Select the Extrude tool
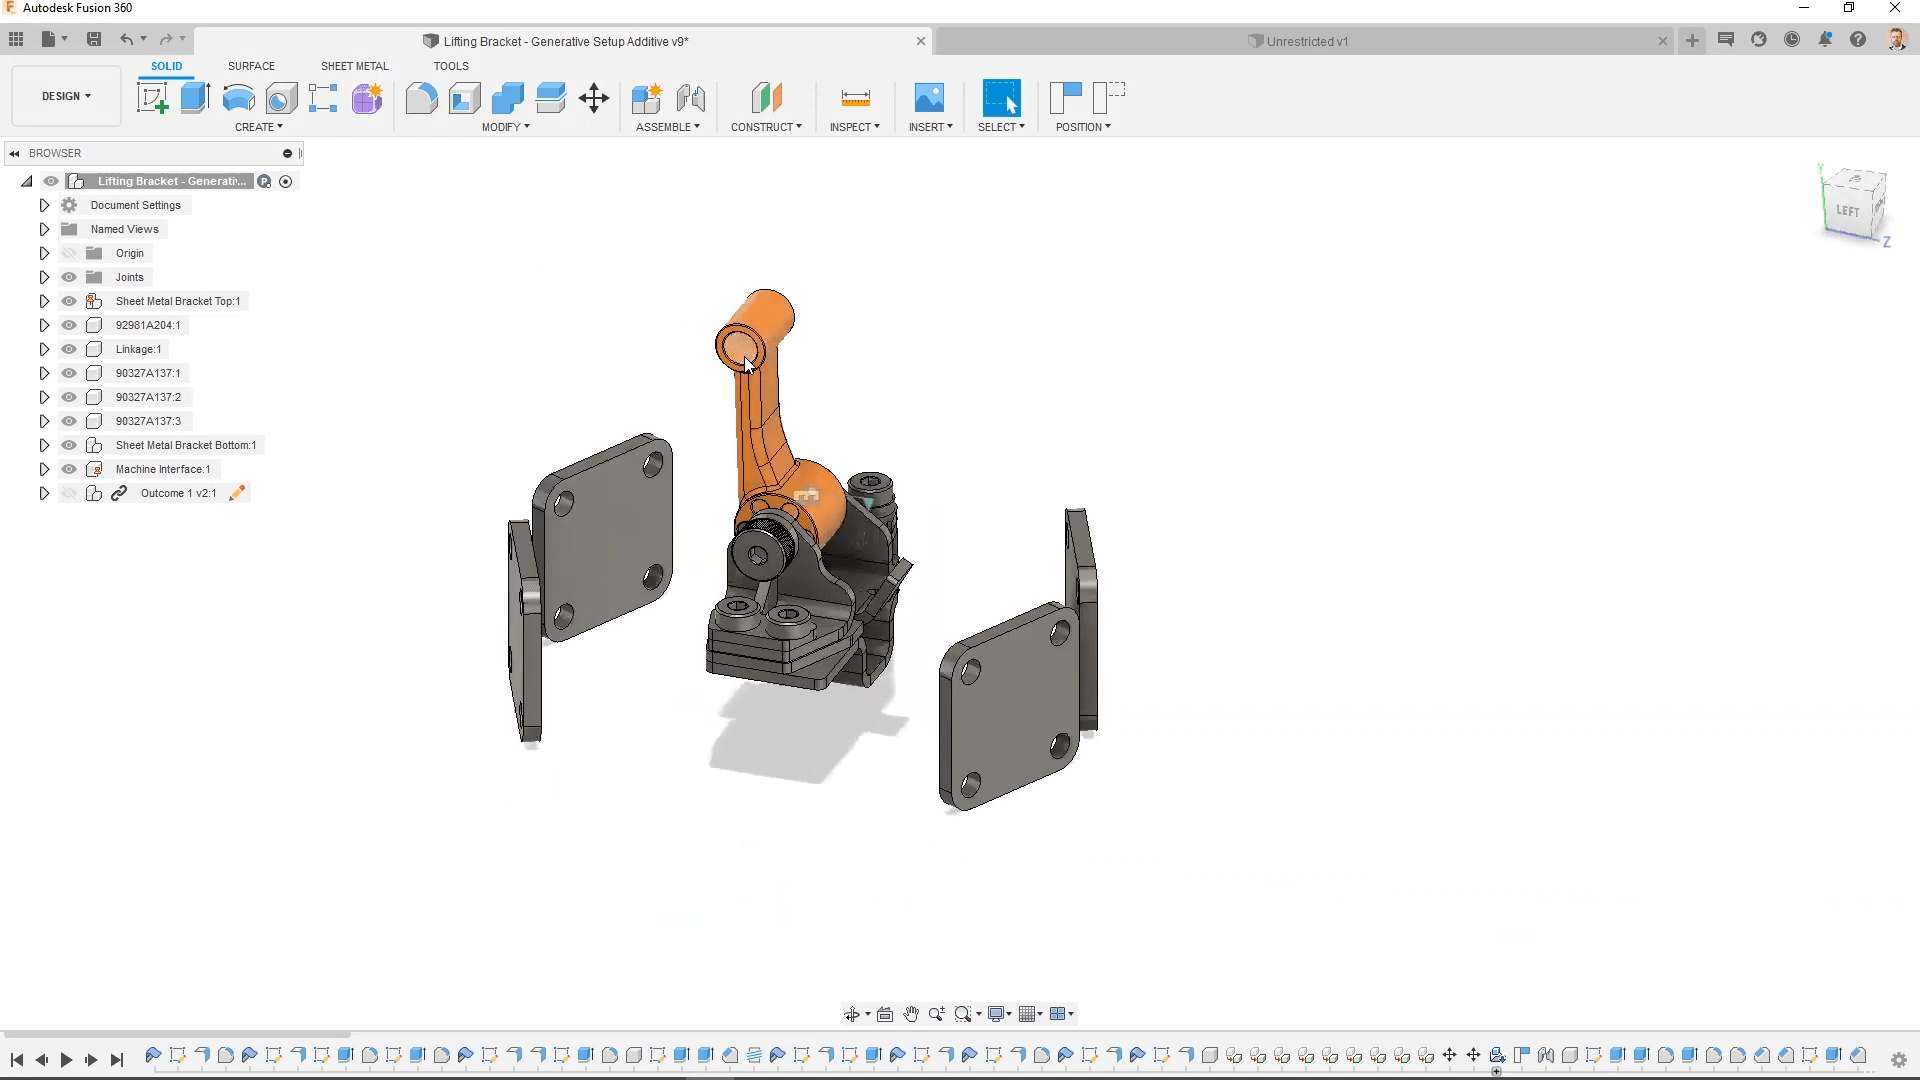Viewport: 1920px width, 1080px height. (x=193, y=97)
